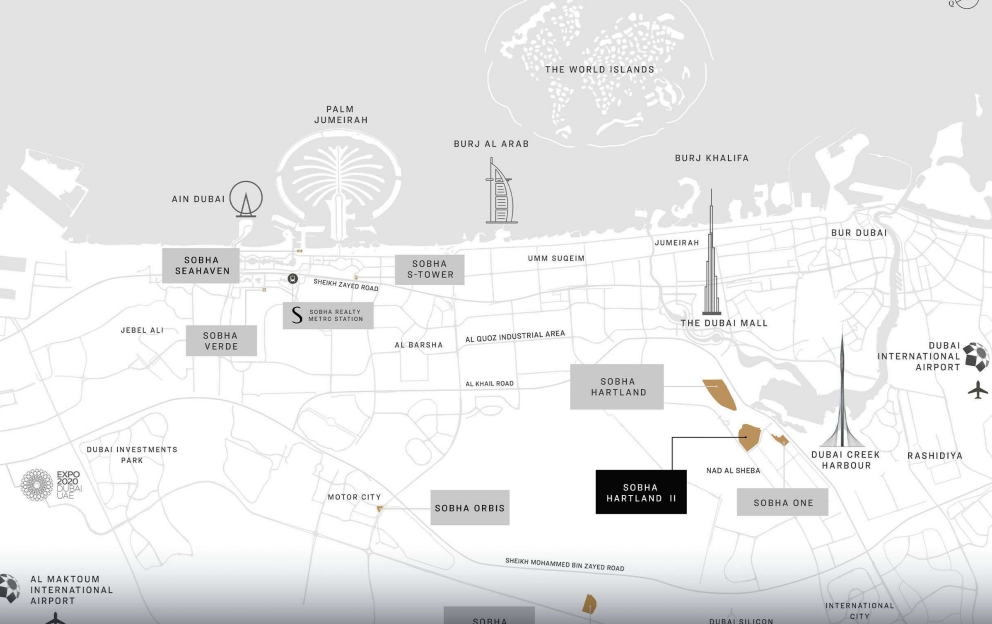The width and height of the screenshot is (992, 624).
Task: Click the Al Maktoum International Airport label
Action: 71,590
